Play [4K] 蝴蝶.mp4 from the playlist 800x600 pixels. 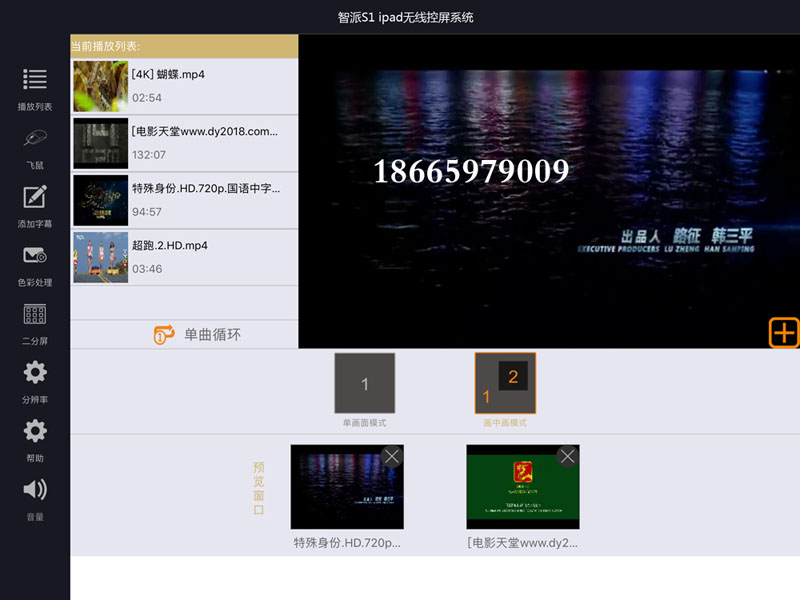coord(185,86)
